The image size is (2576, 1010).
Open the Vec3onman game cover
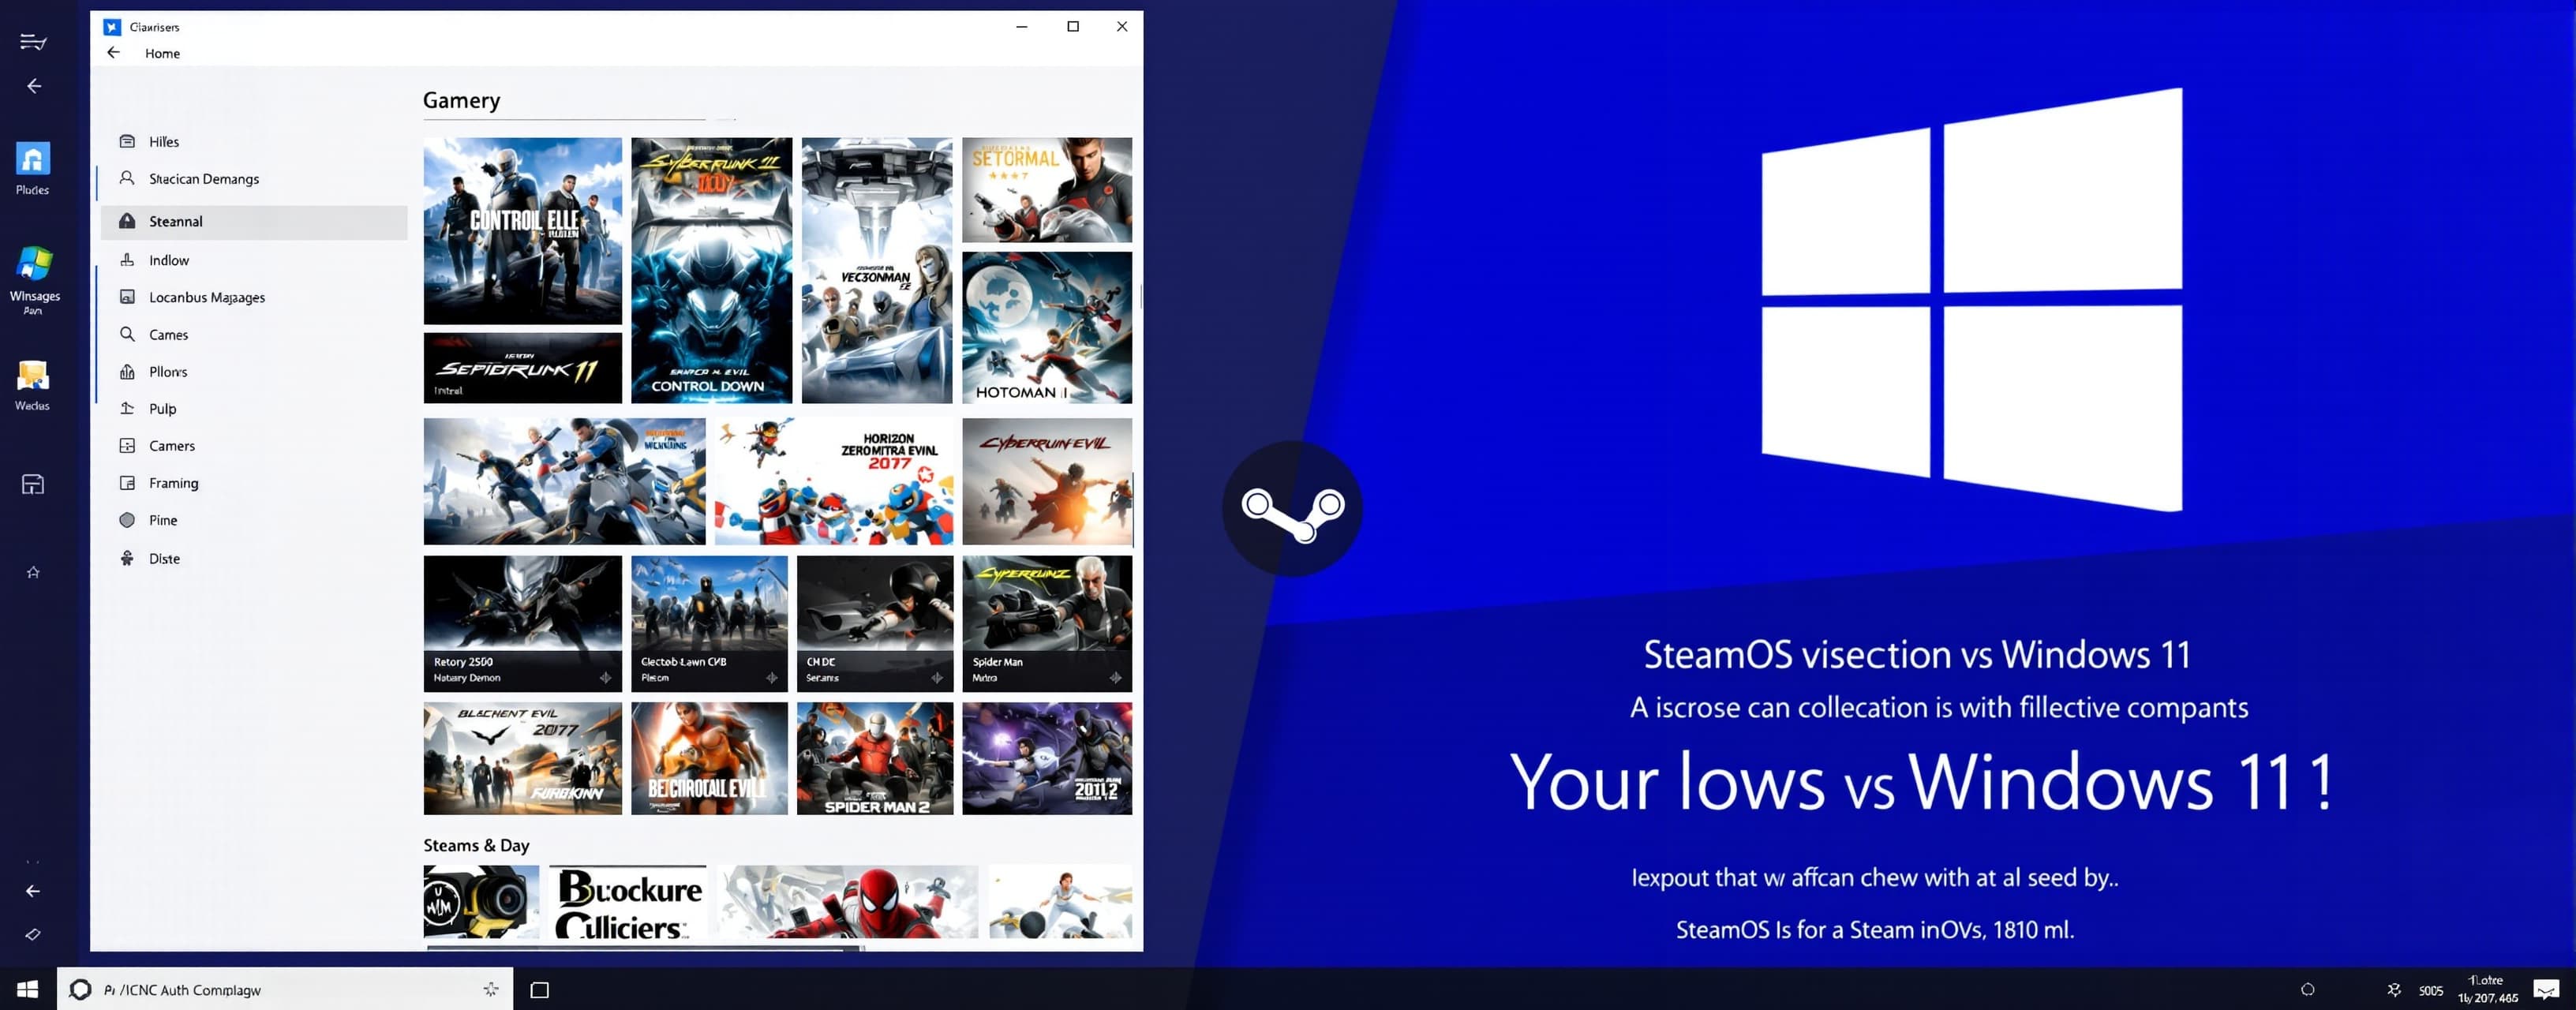pos(877,270)
